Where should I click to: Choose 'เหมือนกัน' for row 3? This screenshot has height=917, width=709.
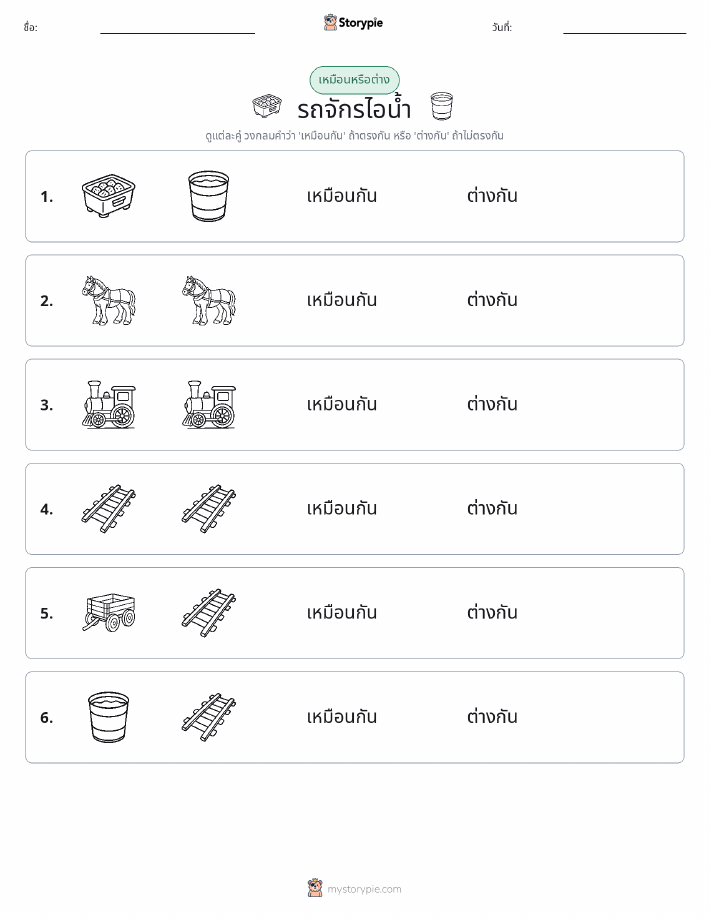click(x=342, y=404)
